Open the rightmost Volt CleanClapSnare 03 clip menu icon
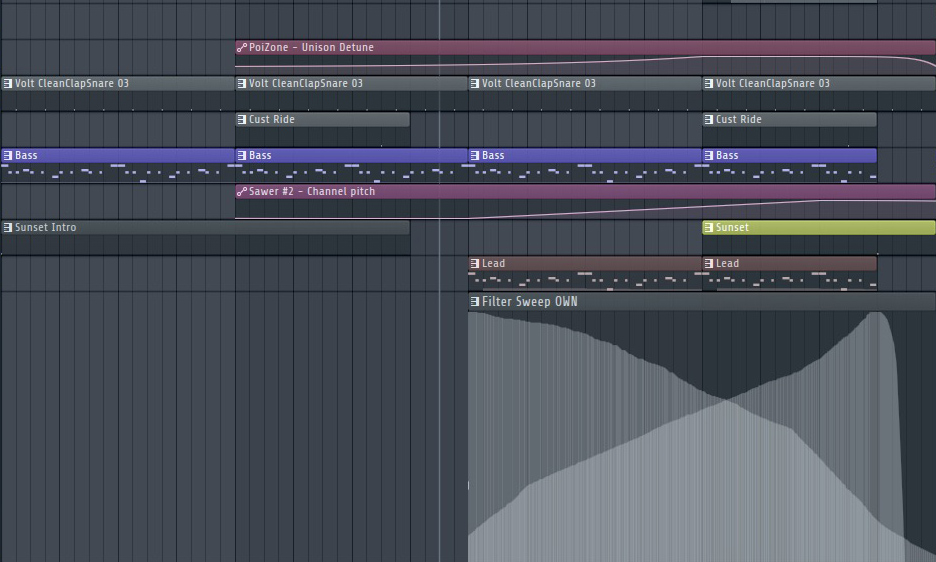936x562 pixels. [x=709, y=84]
